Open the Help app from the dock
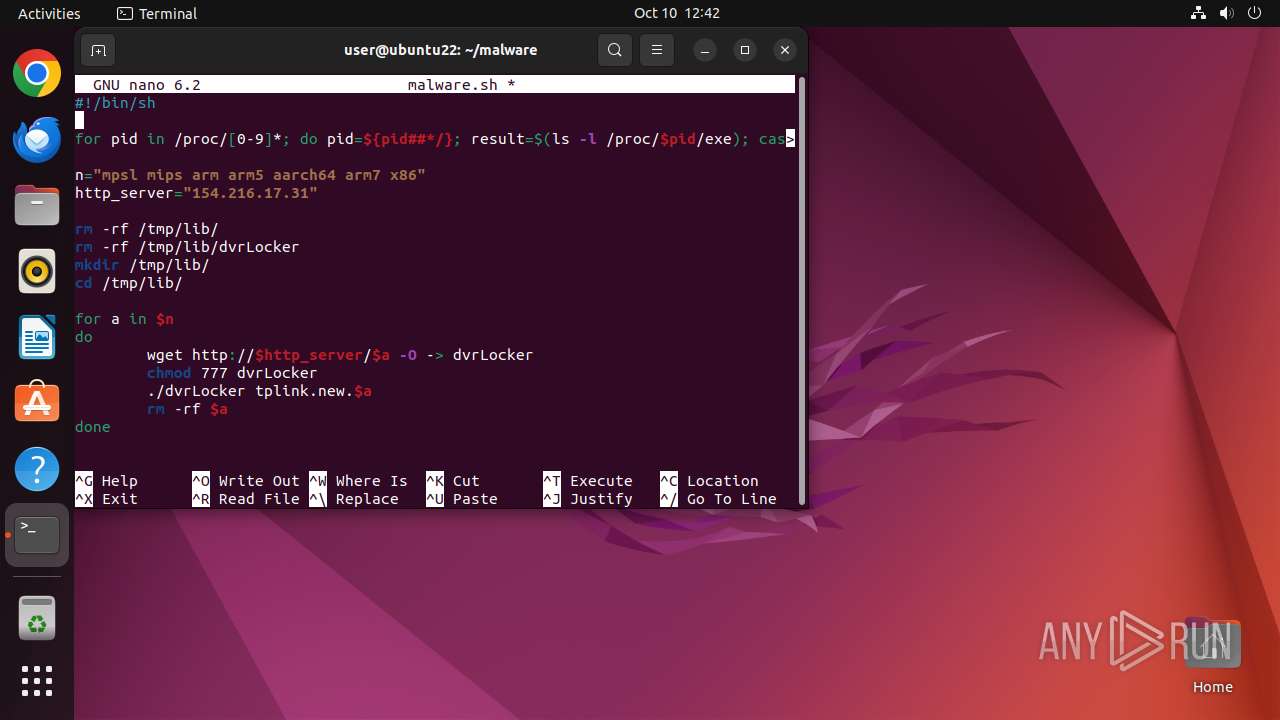Image resolution: width=1280 pixels, height=720 pixels. click(37, 469)
